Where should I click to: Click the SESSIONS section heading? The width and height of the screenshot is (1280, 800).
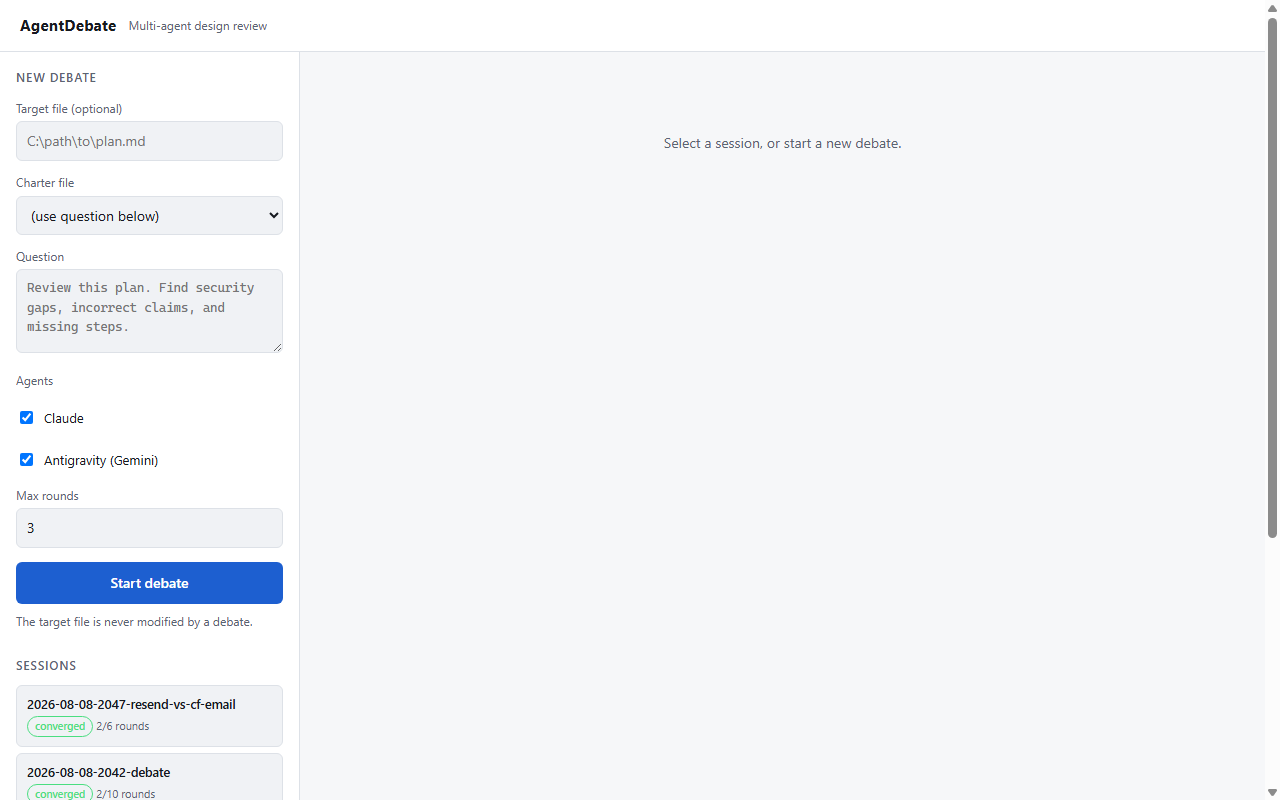point(46,666)
